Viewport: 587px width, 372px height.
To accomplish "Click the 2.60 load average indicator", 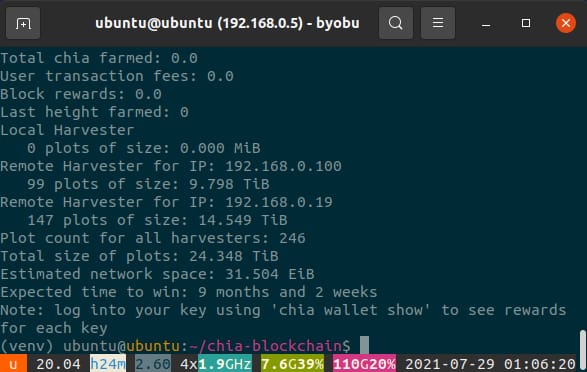I will 153,364.
